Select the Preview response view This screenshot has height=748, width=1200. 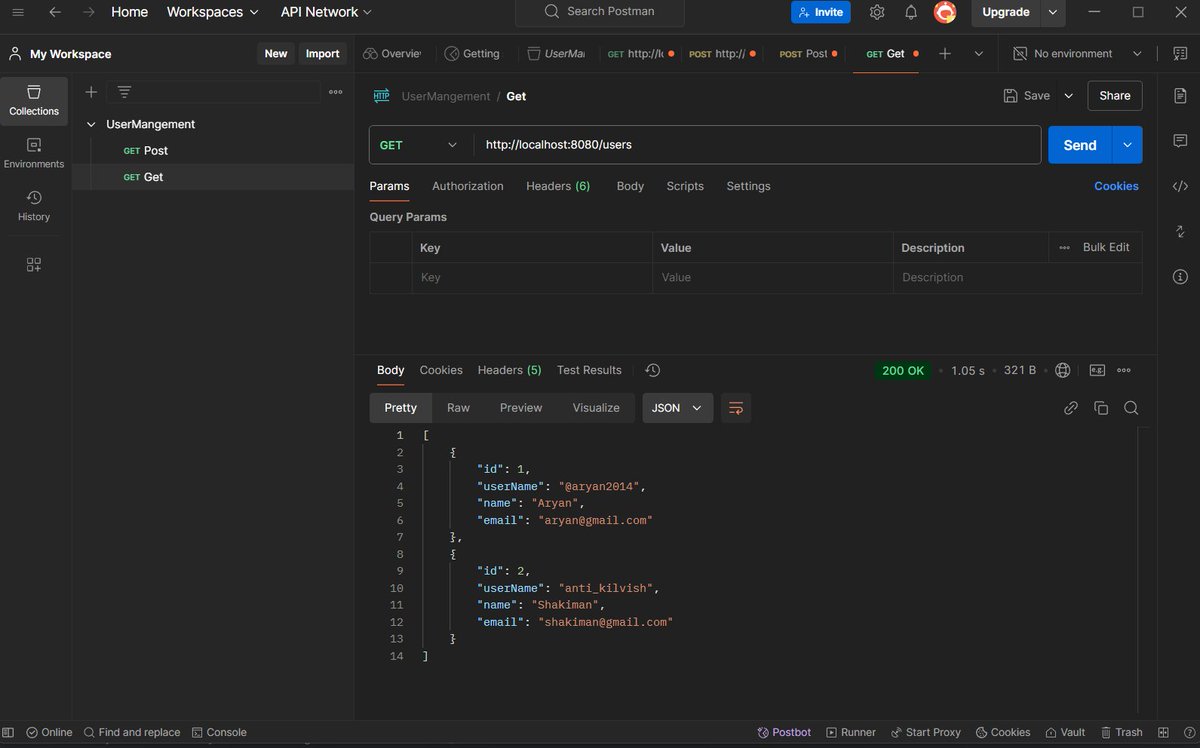pyautogui.click(x=521, y=408)
